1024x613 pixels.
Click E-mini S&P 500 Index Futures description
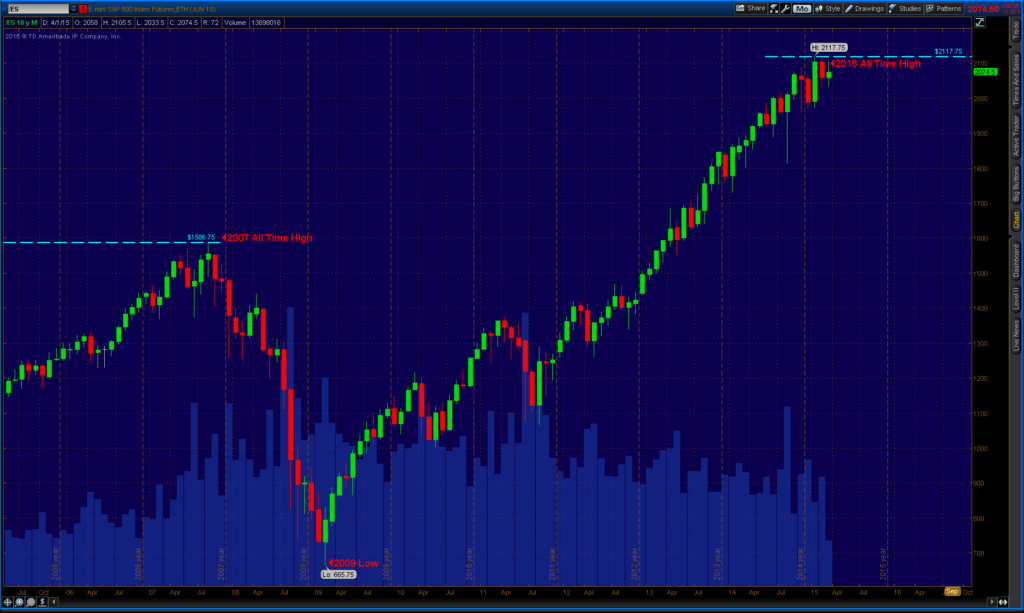152,9
